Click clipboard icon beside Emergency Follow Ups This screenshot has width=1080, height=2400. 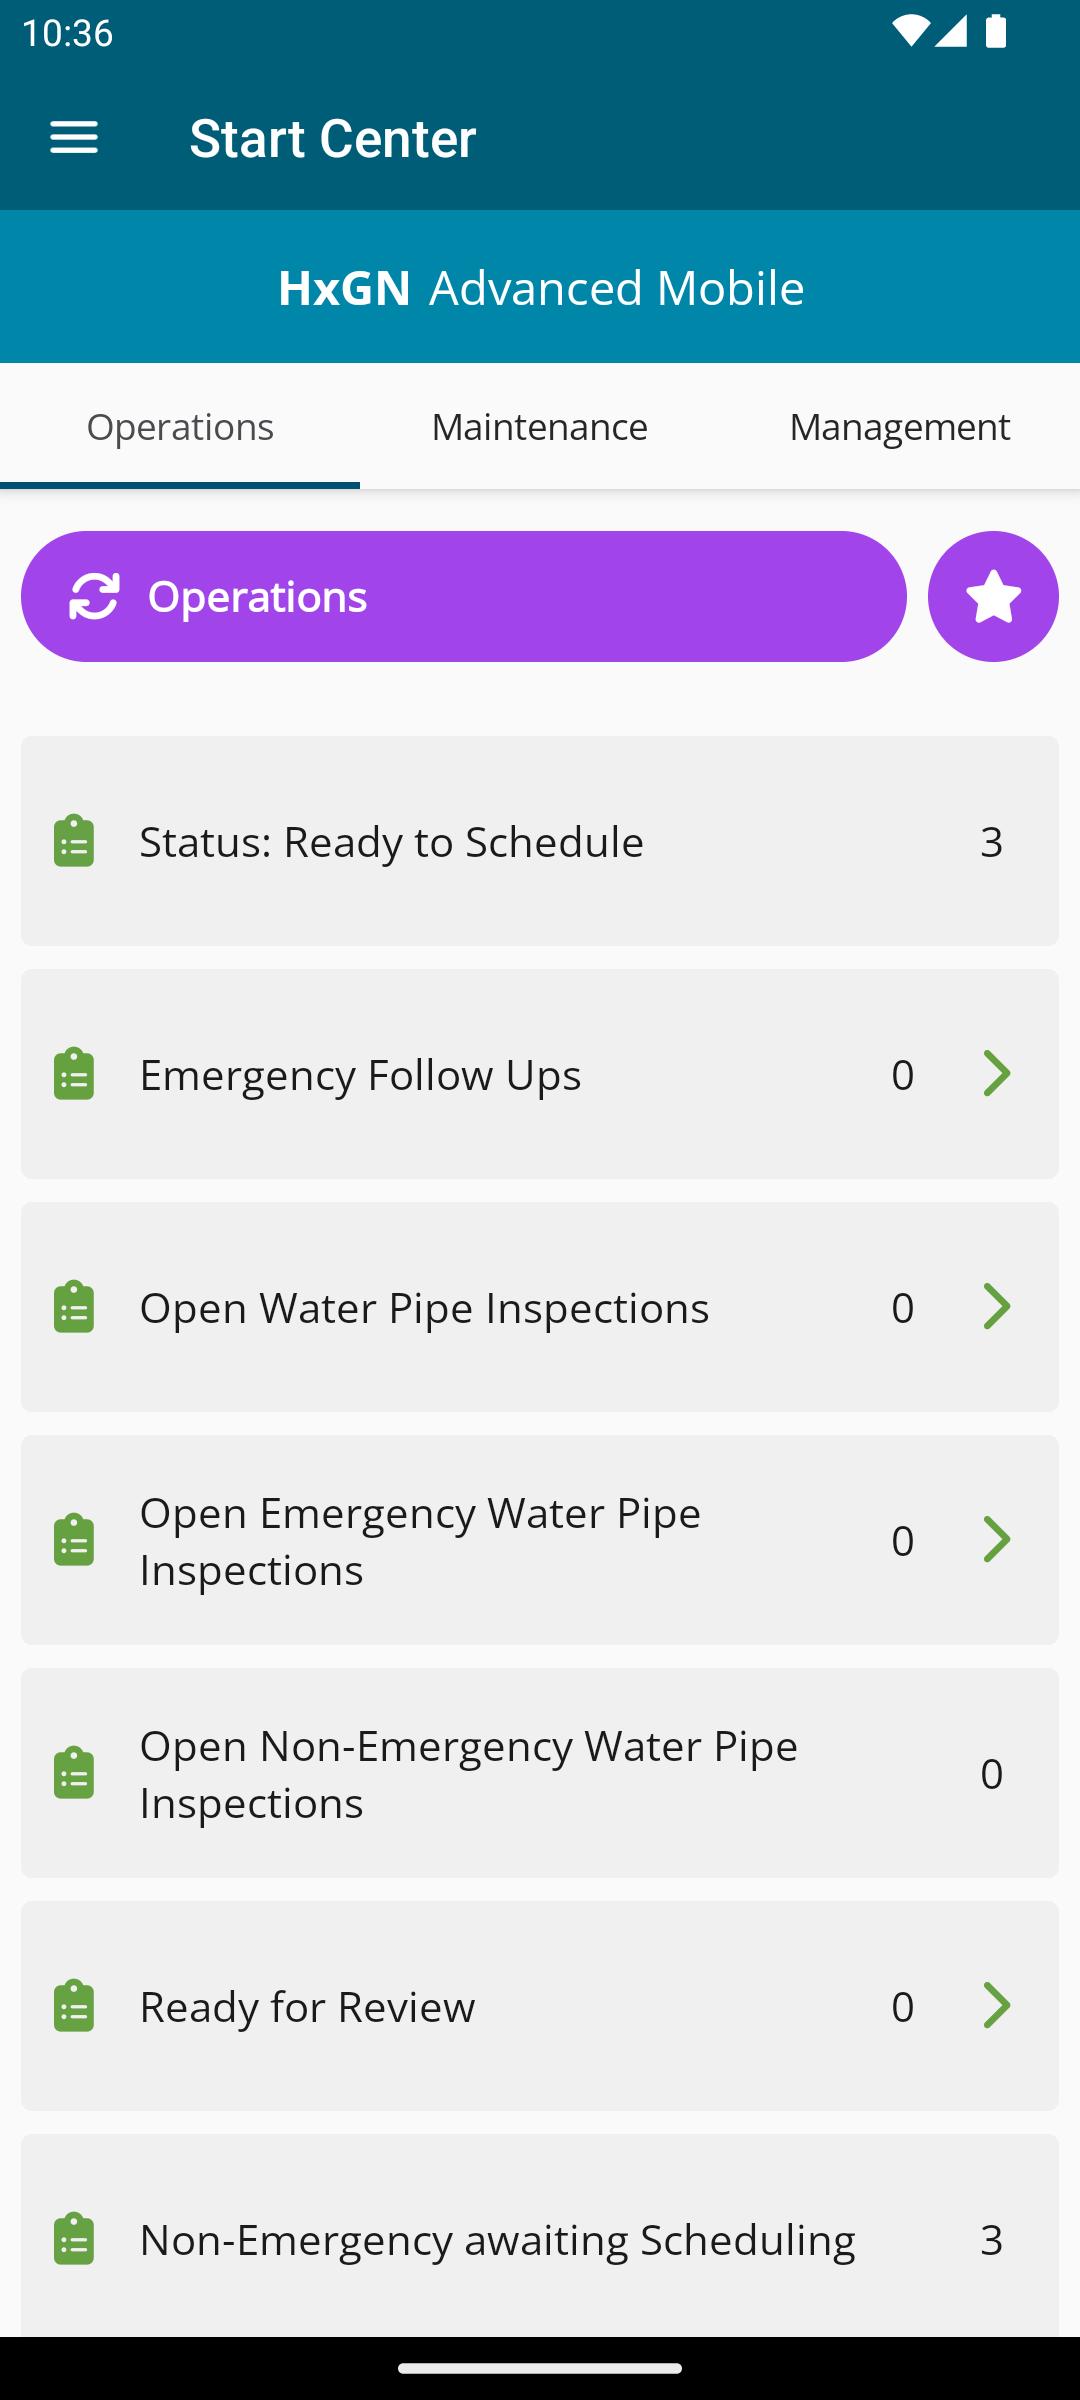74,1074
